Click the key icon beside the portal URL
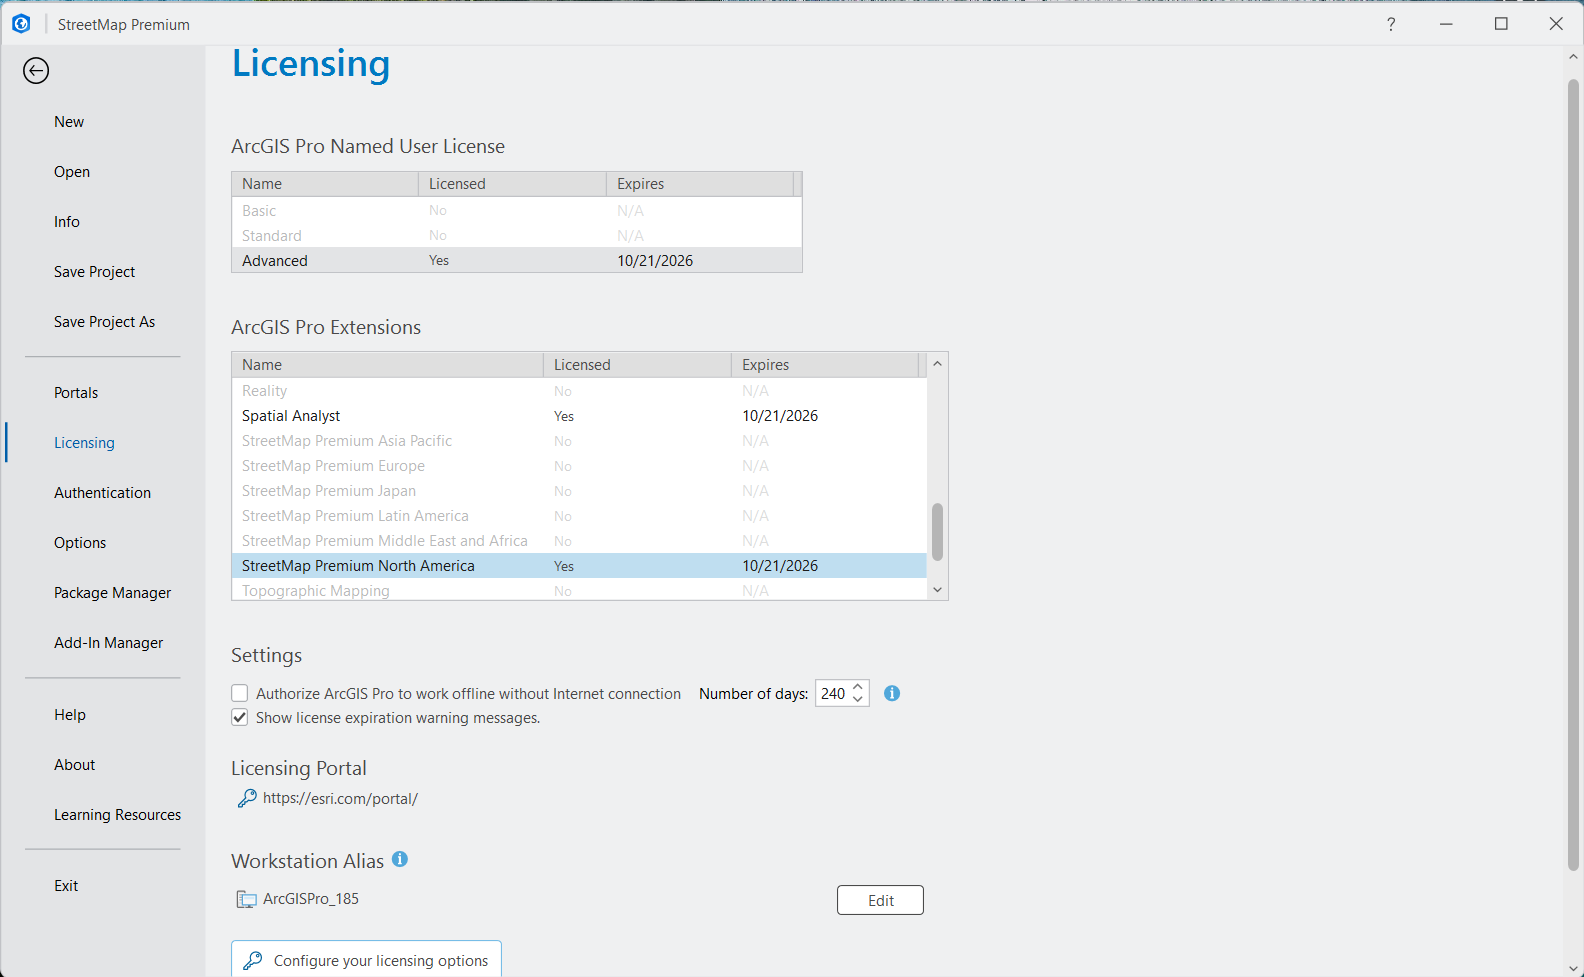 247,798
